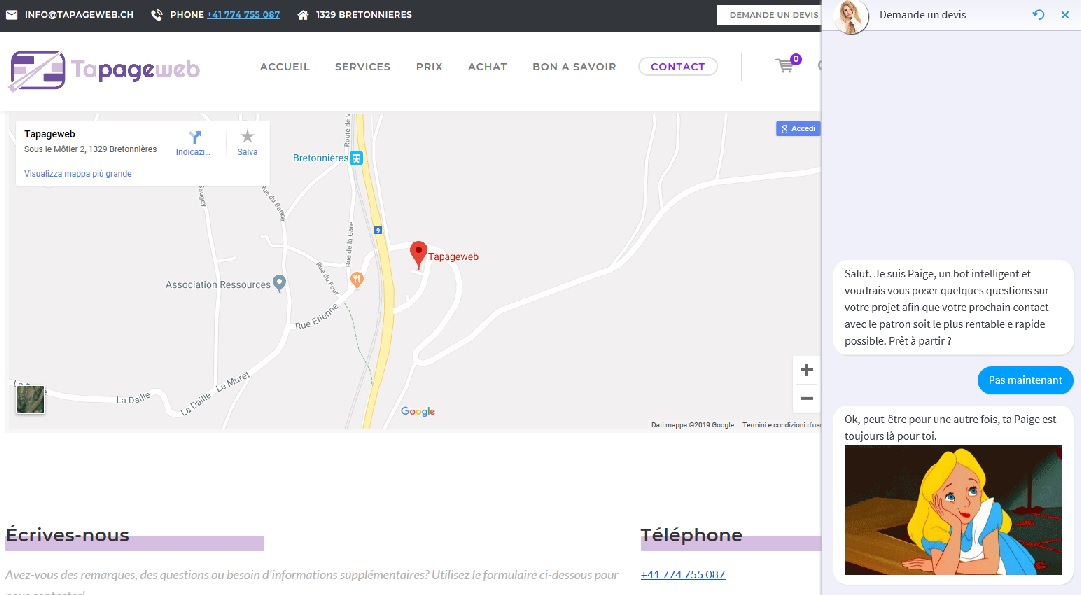Click the Accedi sign-in button on map
This screenshot has height=595, width=1081.
point(798,128)
